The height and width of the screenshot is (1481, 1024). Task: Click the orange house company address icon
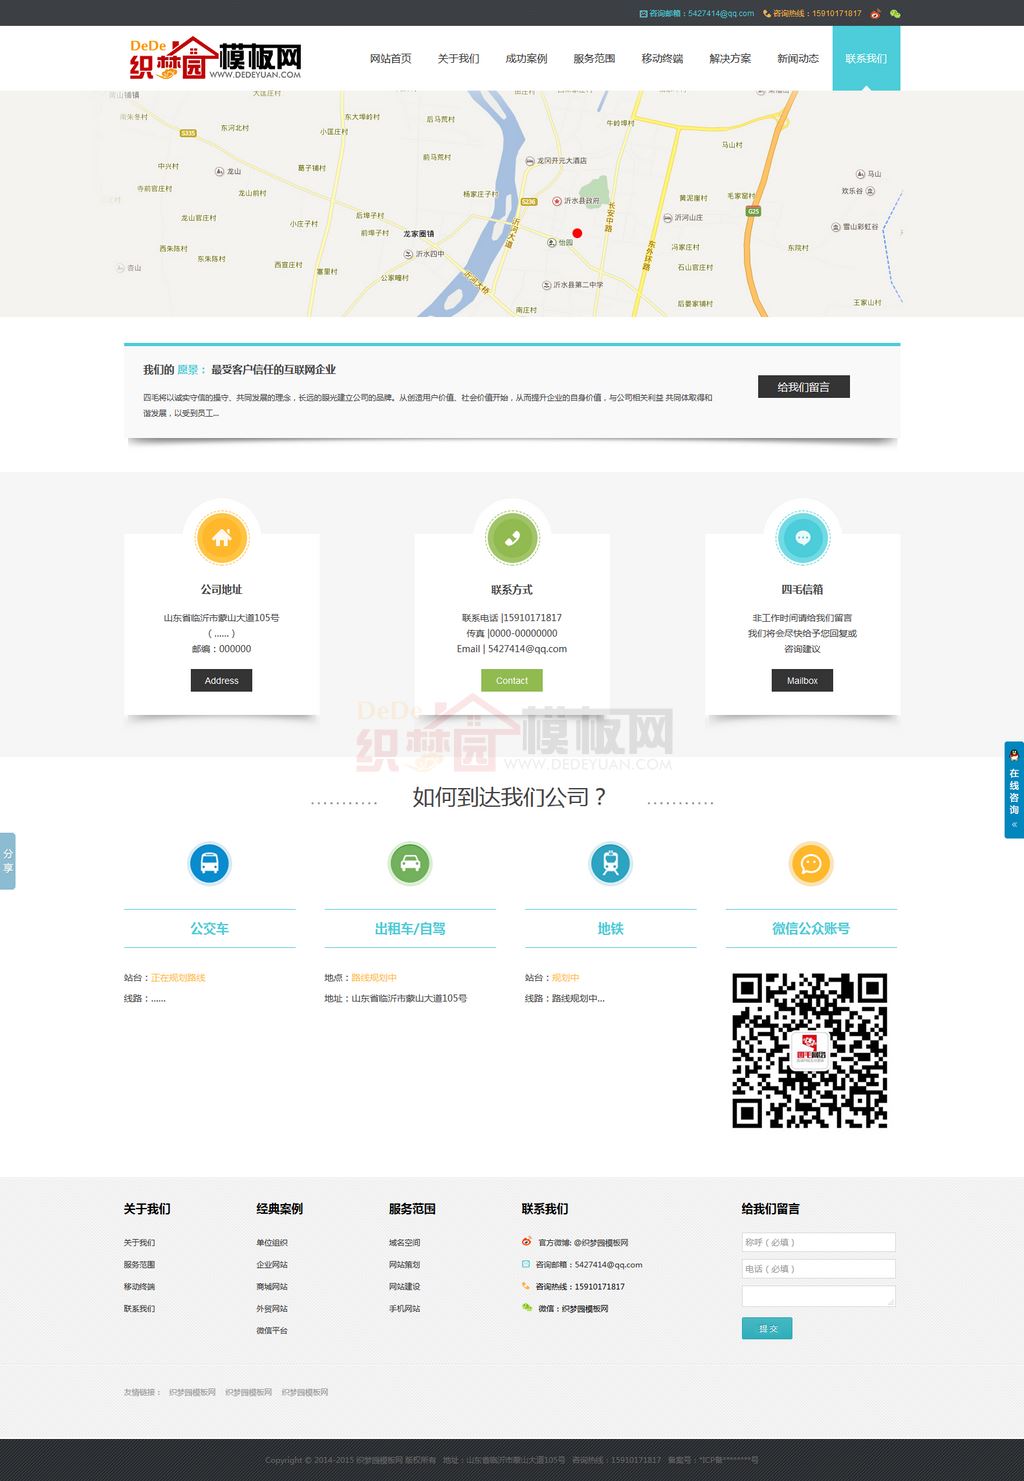(222, 538)
